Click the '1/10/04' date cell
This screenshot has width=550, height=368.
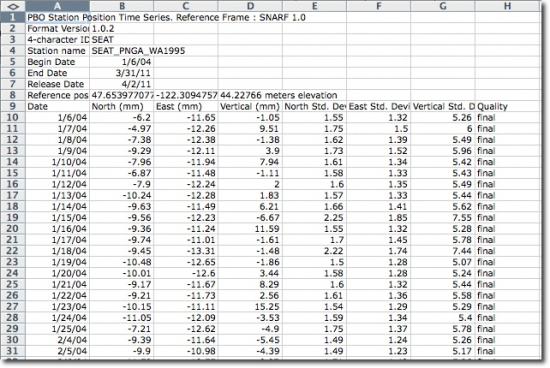[58, 162]
